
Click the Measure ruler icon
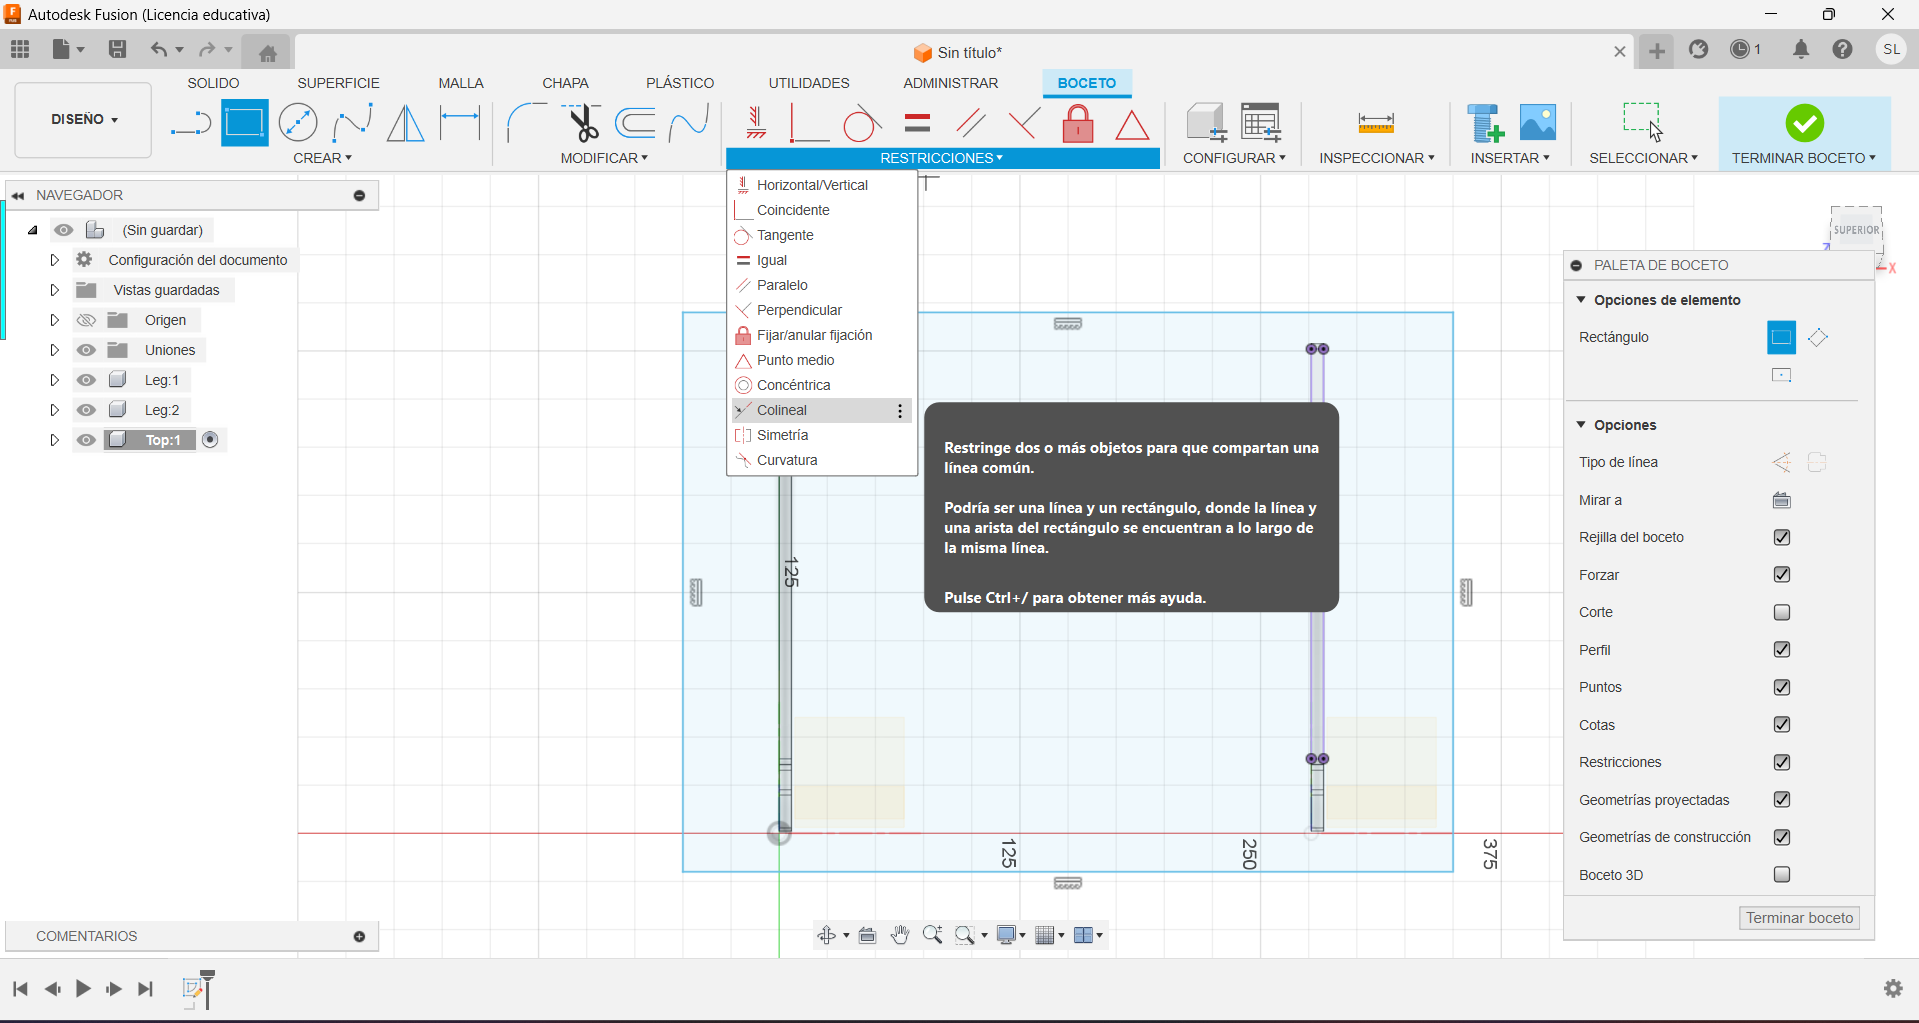click(x=1376, y=124)
